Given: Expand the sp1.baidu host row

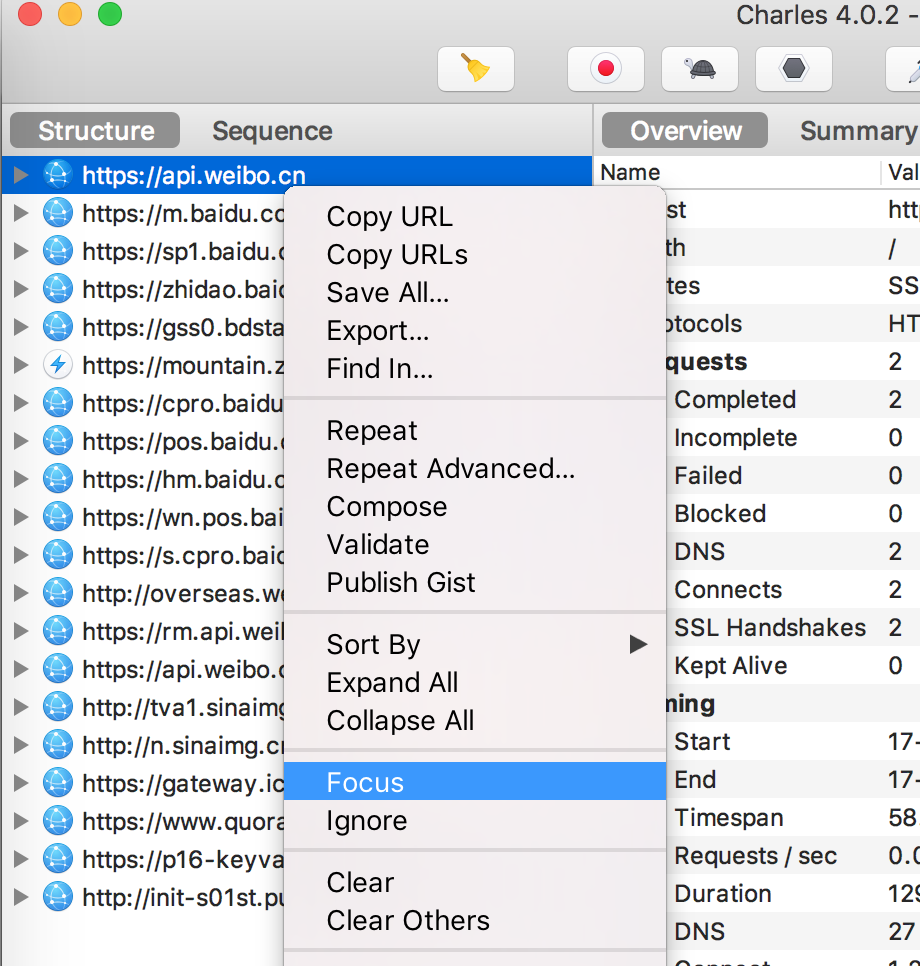Looking at the screenshot, I should pyautogui.click(x=21, y=251).
